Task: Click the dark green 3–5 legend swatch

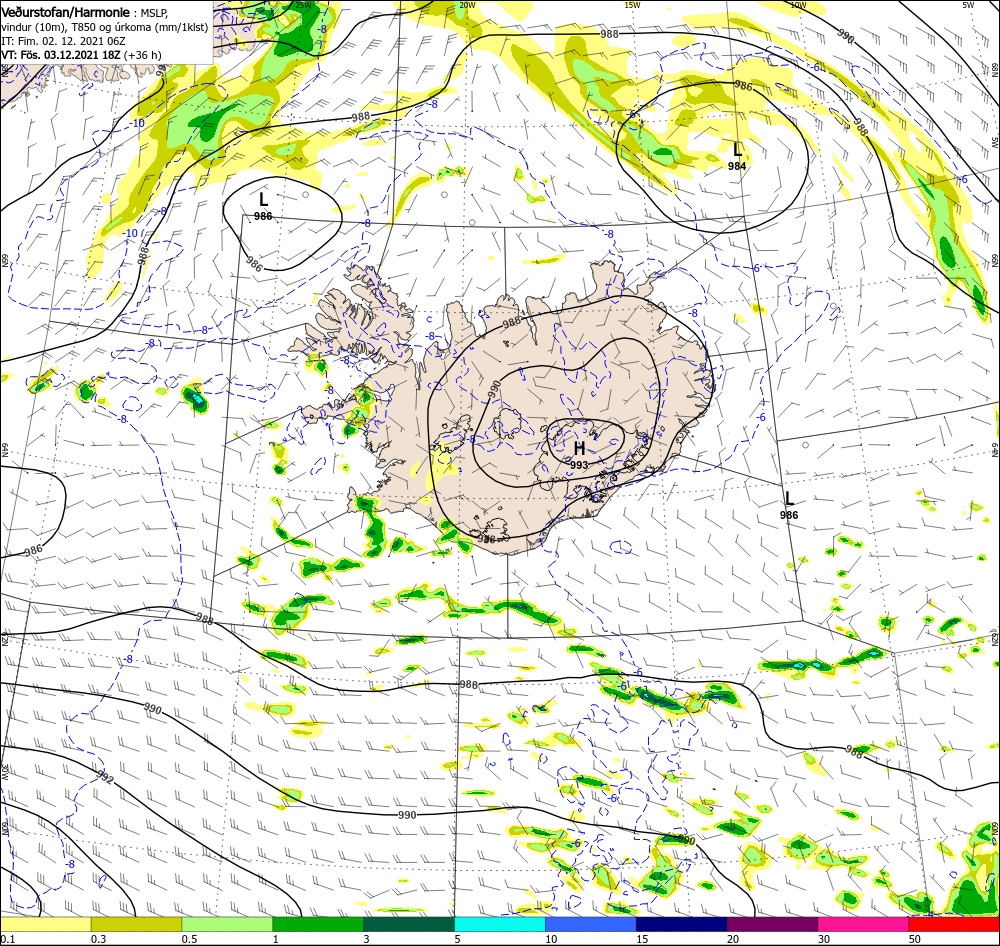Action: pos(409,924)
